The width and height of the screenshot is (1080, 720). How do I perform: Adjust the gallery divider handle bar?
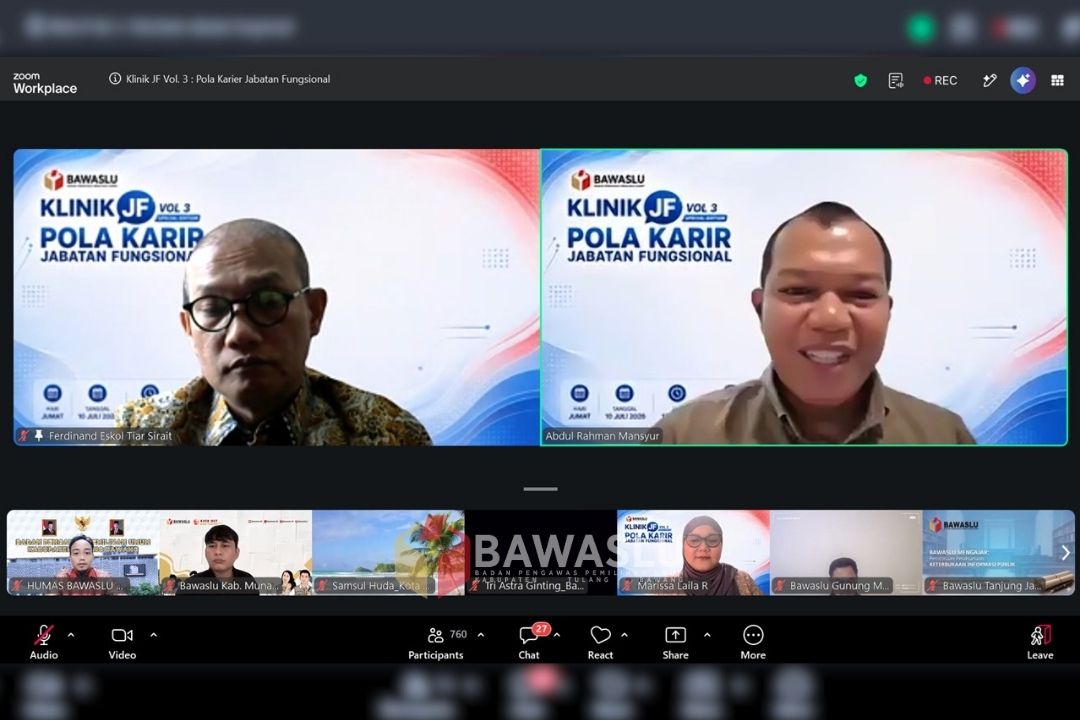540,489
